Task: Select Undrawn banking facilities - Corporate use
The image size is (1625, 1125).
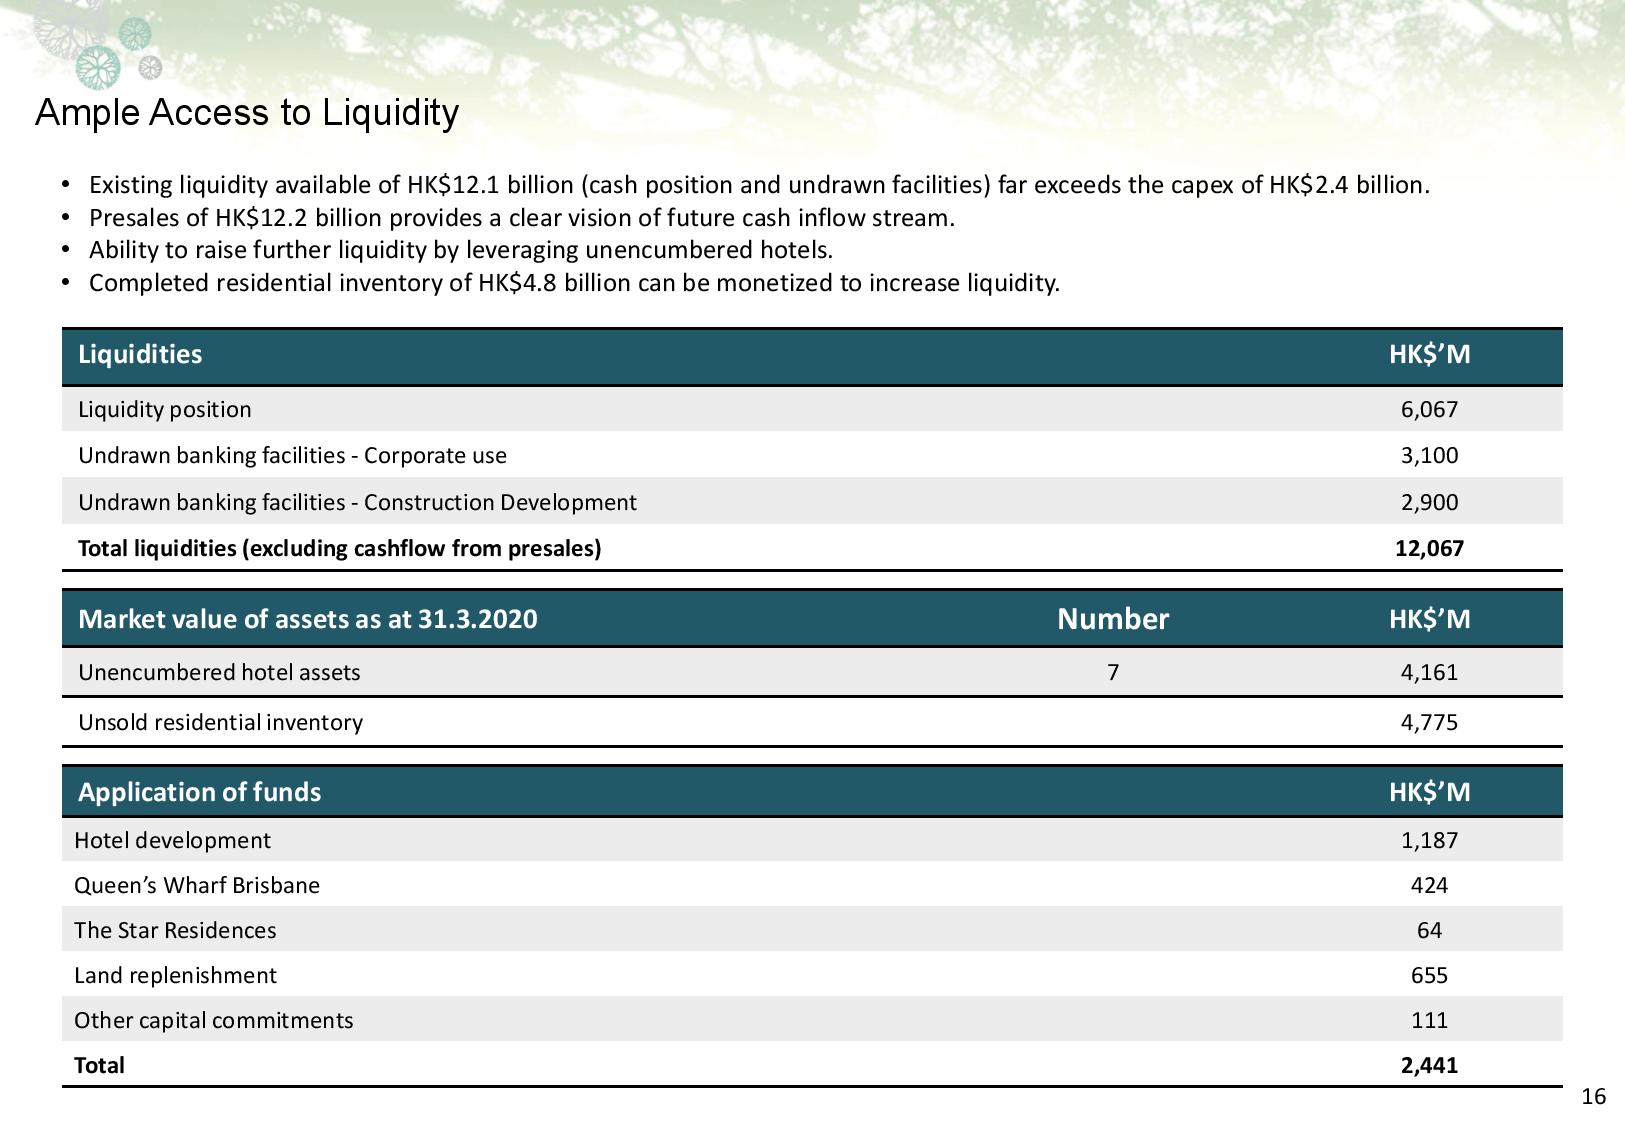Action: pos(292,455)
